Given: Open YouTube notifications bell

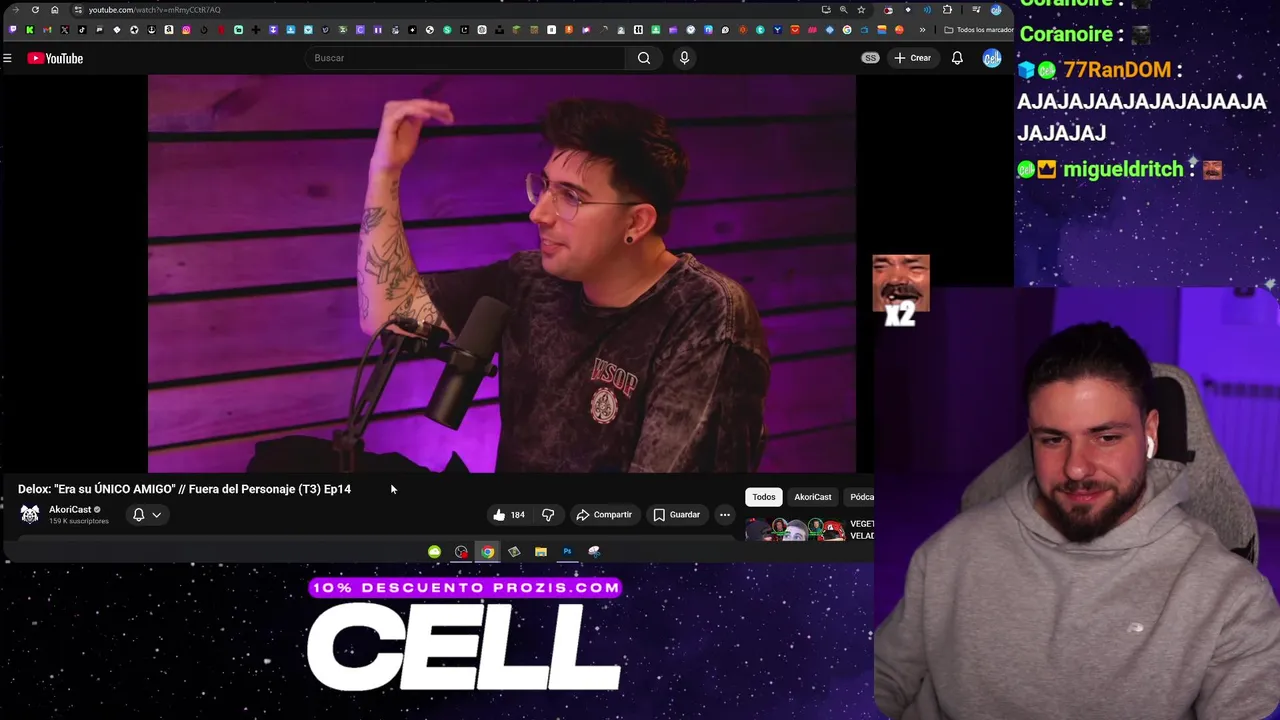Looking at the screenshot, I should click(957, 58).
